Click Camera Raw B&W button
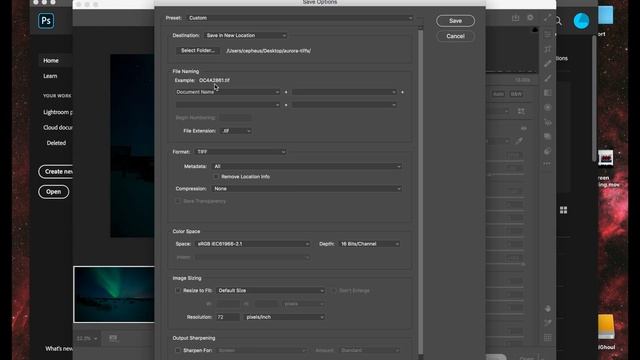 pyautogui.click(x=516, y=94)
